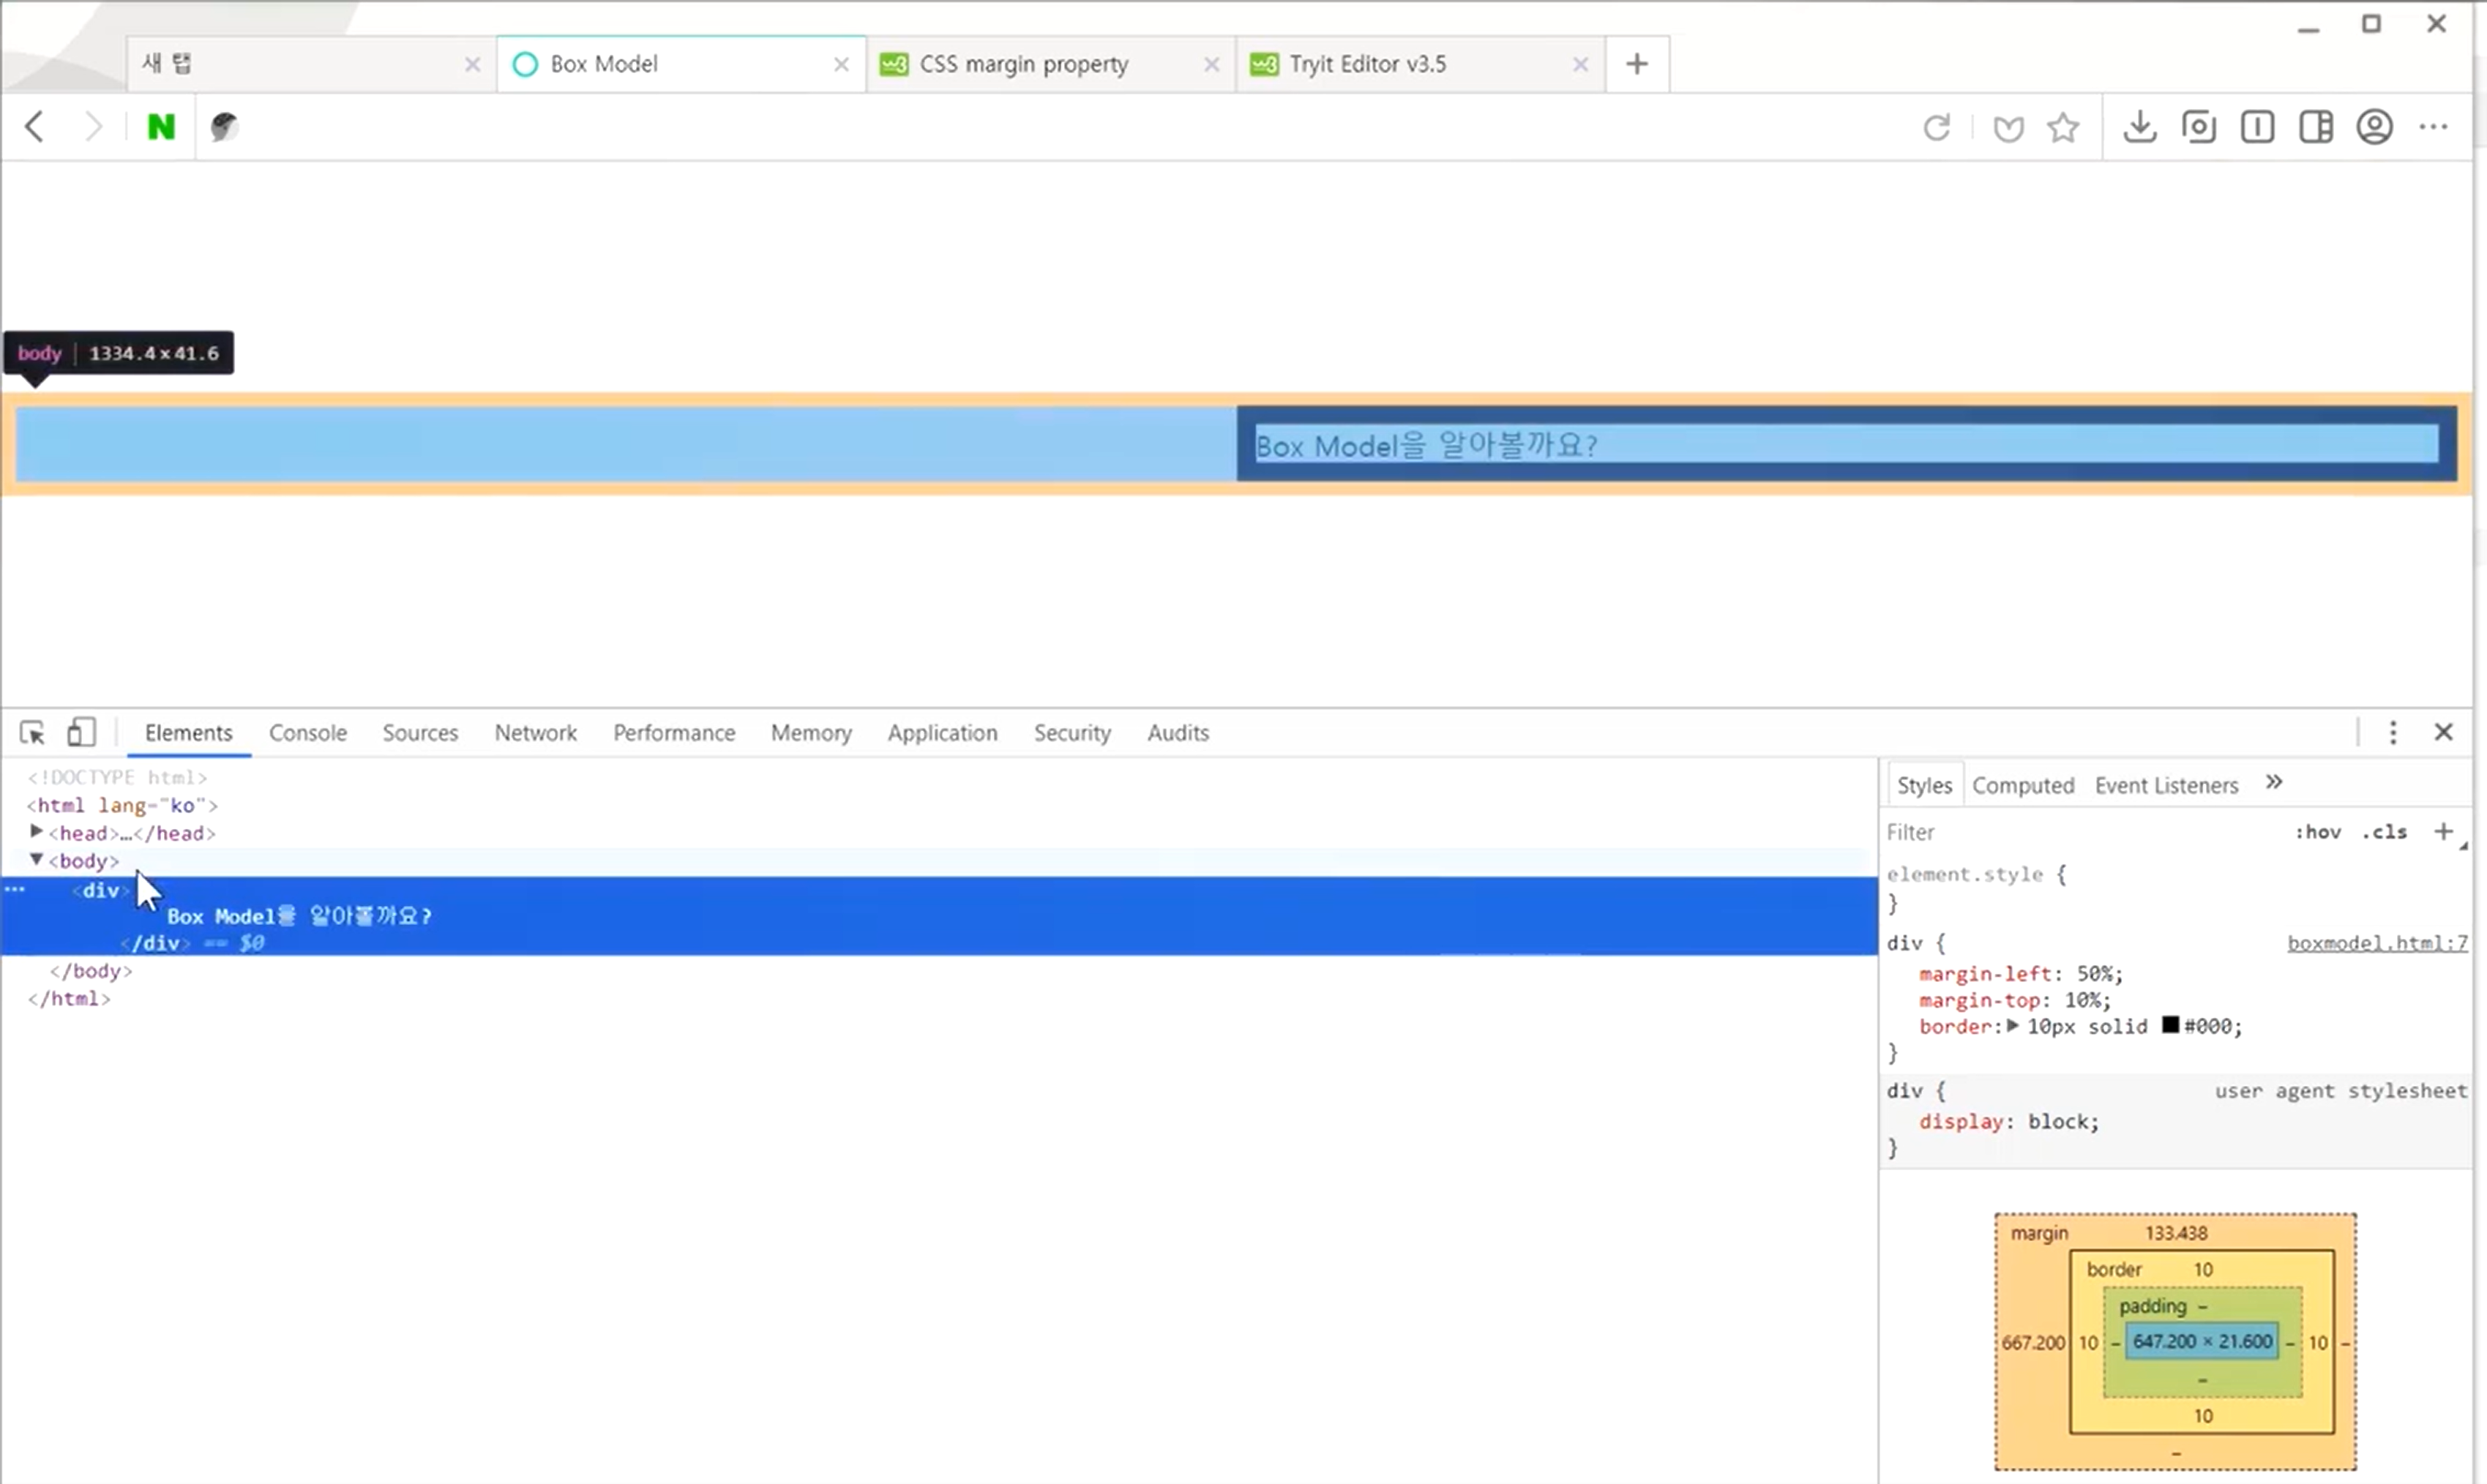Open DevTools three-dot customize menu
This screenshot has width=2487, height=1484.
(2393, 733)
